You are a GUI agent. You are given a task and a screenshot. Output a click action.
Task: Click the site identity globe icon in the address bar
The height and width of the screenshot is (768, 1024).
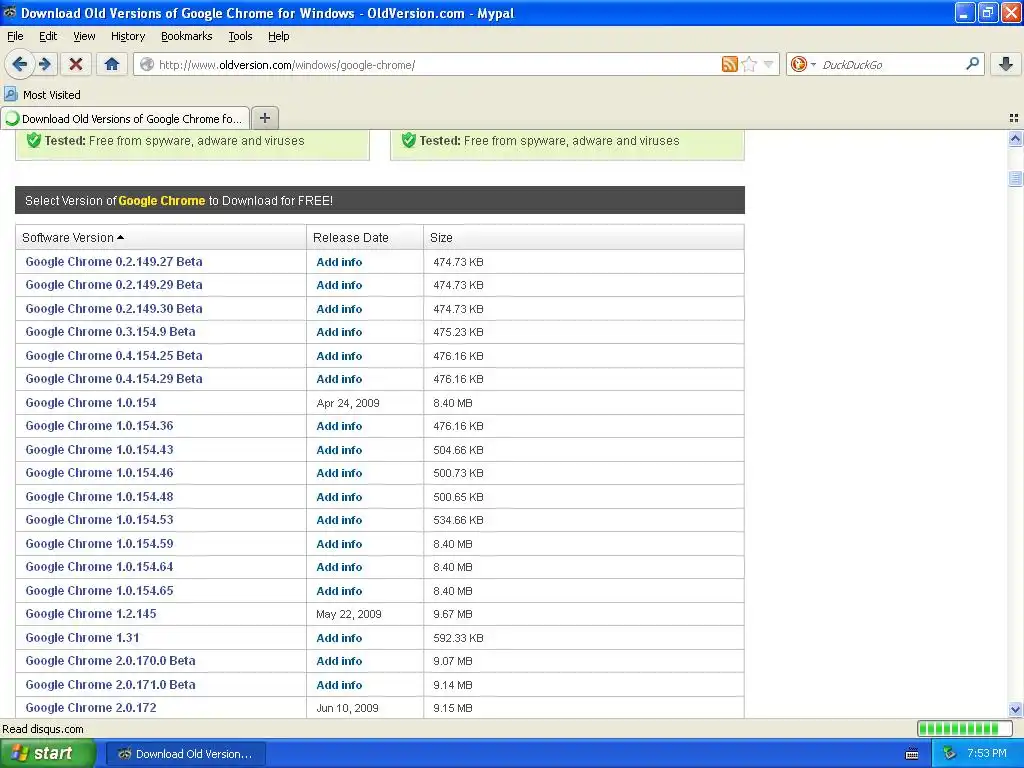tap(148, 64)
